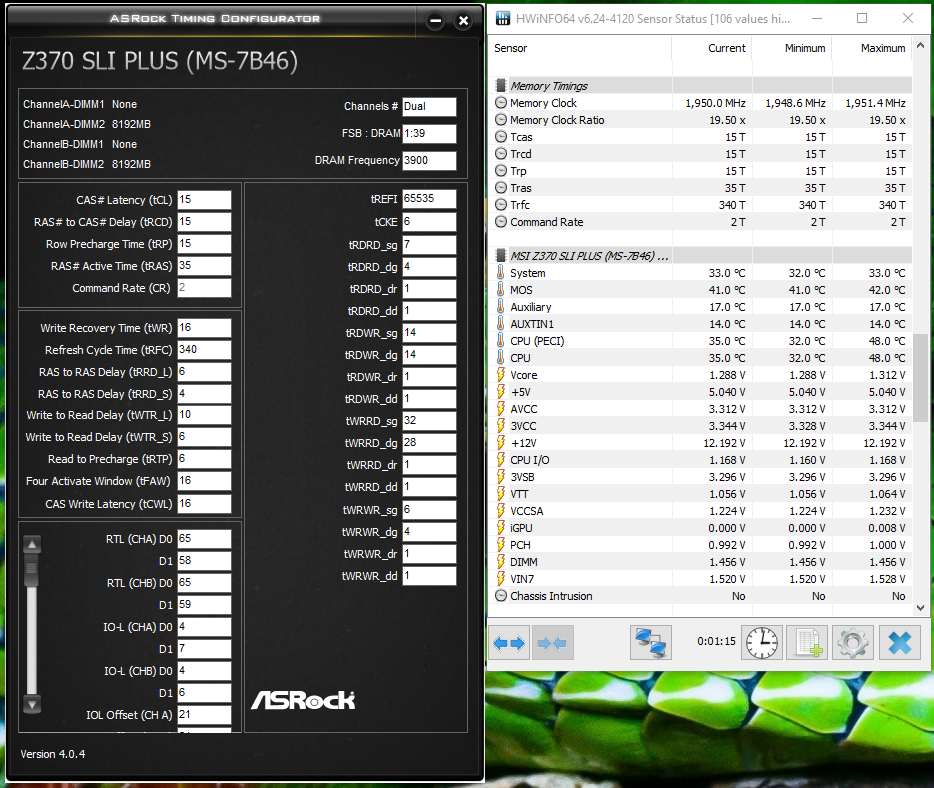Click the MOS temperature thermometer icon
This screenshot has height=788, width=934.
pyautogui.click(x=501, y=290)
